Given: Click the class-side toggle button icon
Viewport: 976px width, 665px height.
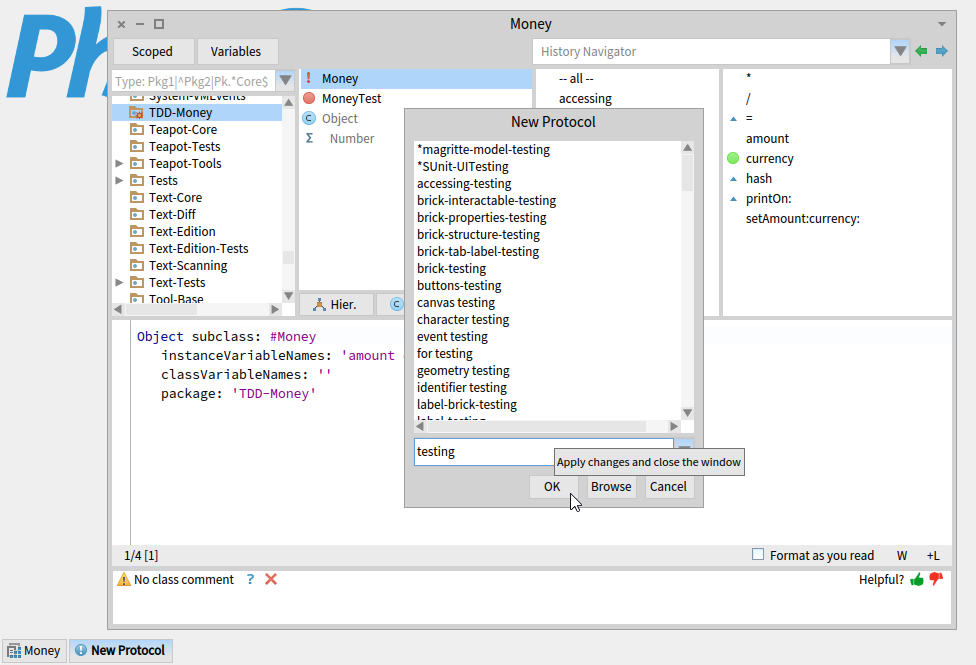Looking at the screenshot, I should 396,304.
